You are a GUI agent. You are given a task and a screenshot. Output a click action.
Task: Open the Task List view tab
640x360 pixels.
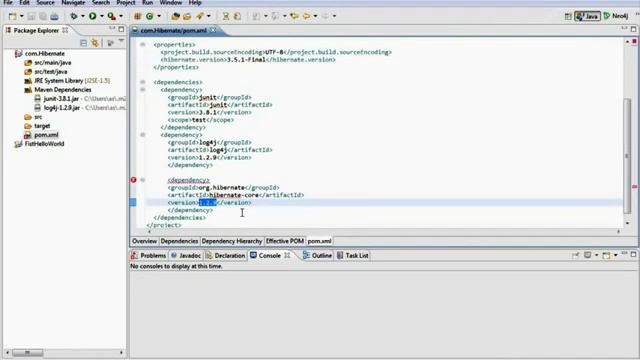click(353, 256)
